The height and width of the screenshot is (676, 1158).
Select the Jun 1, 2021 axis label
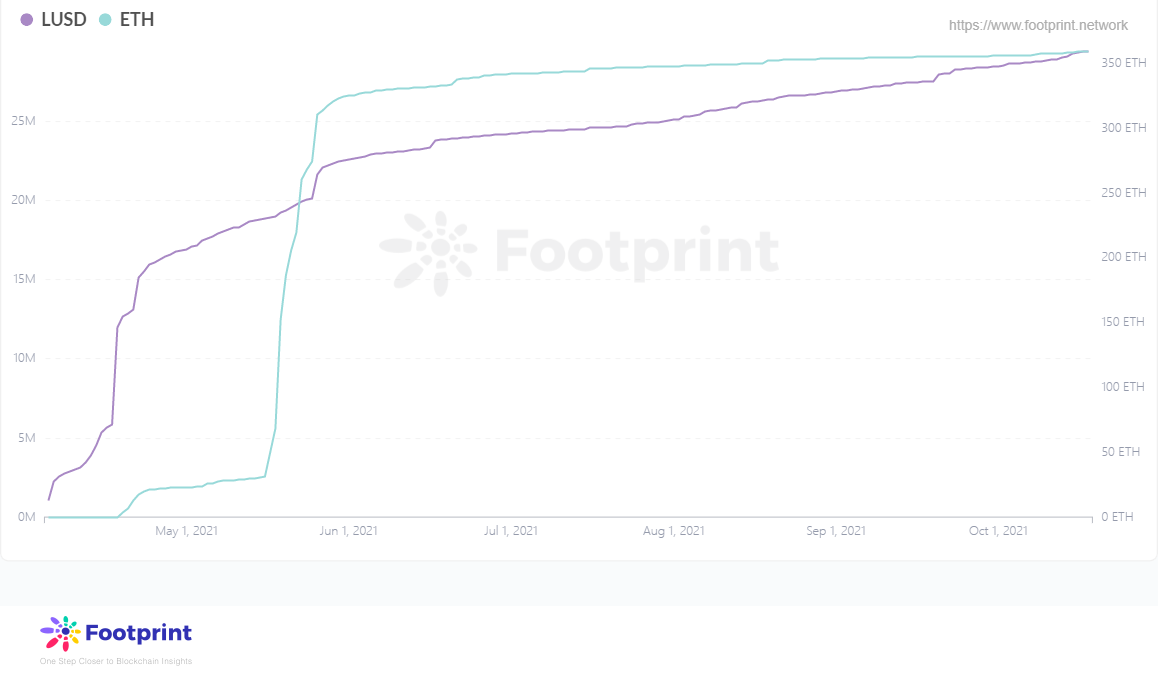point(349,530)
